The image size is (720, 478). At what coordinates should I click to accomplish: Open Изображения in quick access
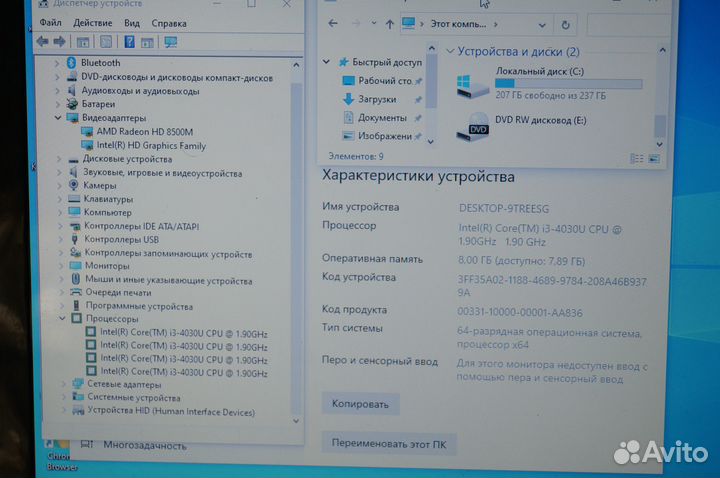(x=385, y=136)
